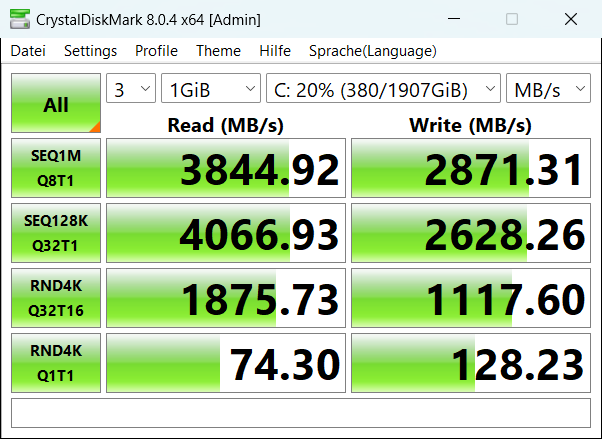This screenshot has width=602, height=439.
Task: Click the SEQ1M write result 2871.31
Action: pyautogui.click(x=471, y=168)
